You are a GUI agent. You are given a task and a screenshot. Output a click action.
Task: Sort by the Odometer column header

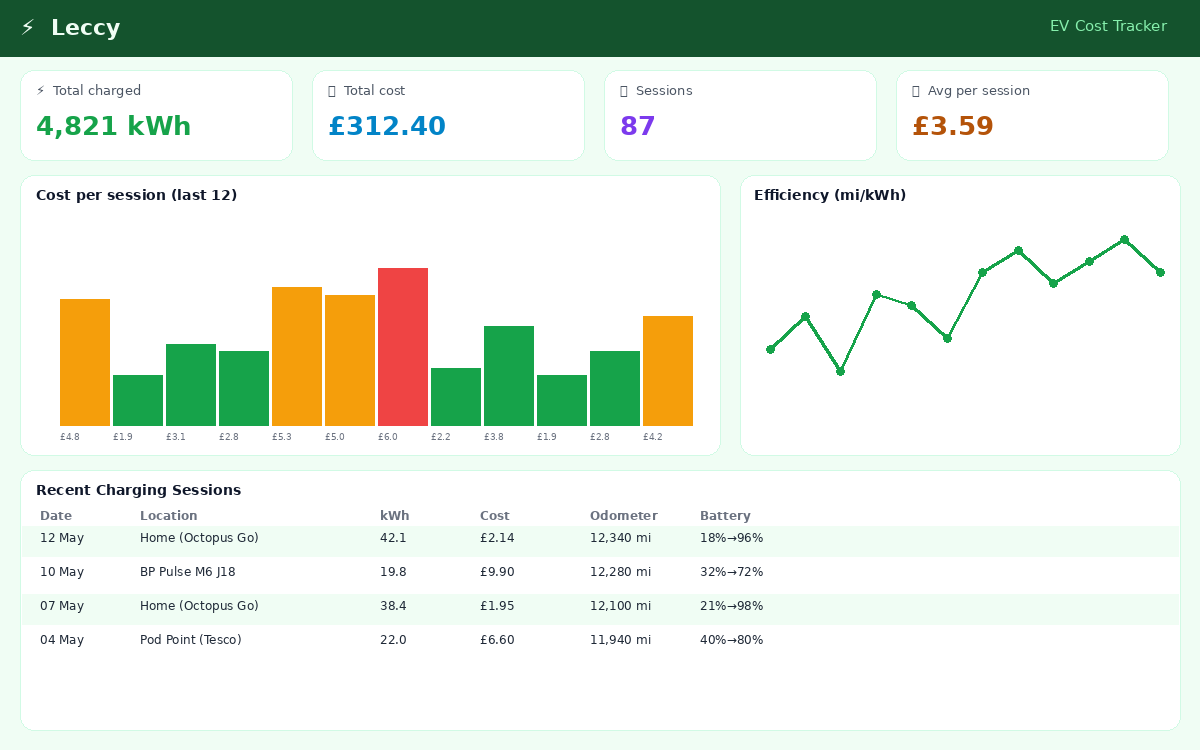tap(624, 516)
